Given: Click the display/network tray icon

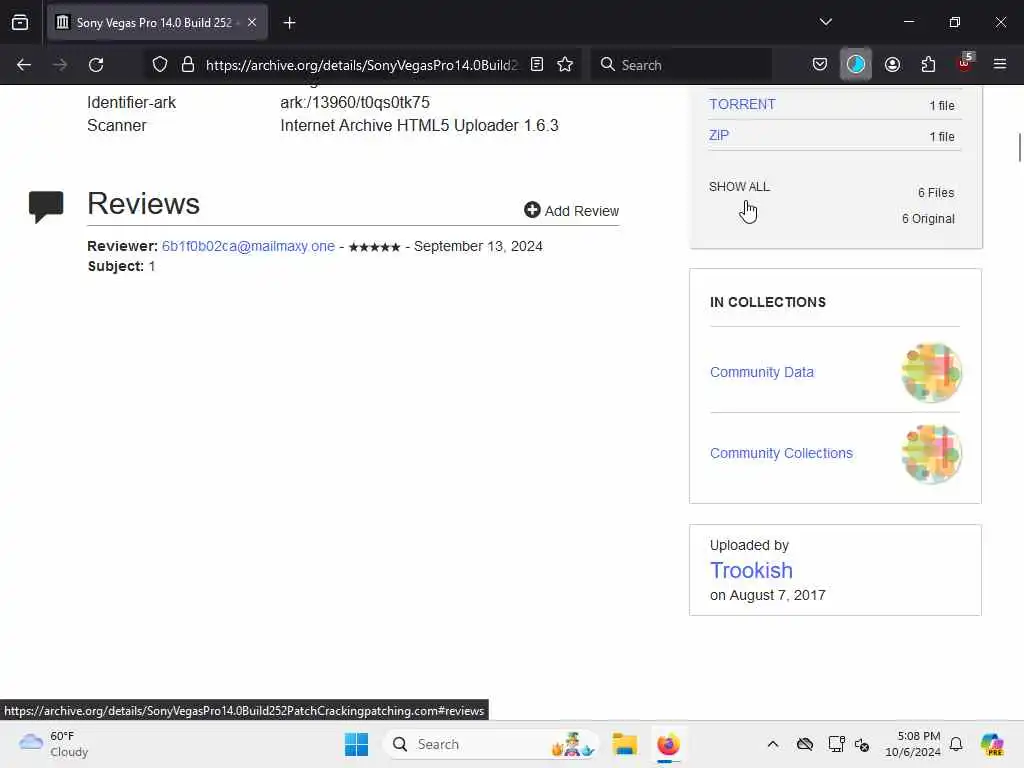Looking at the screenshot, I should (x=836, y=744).
